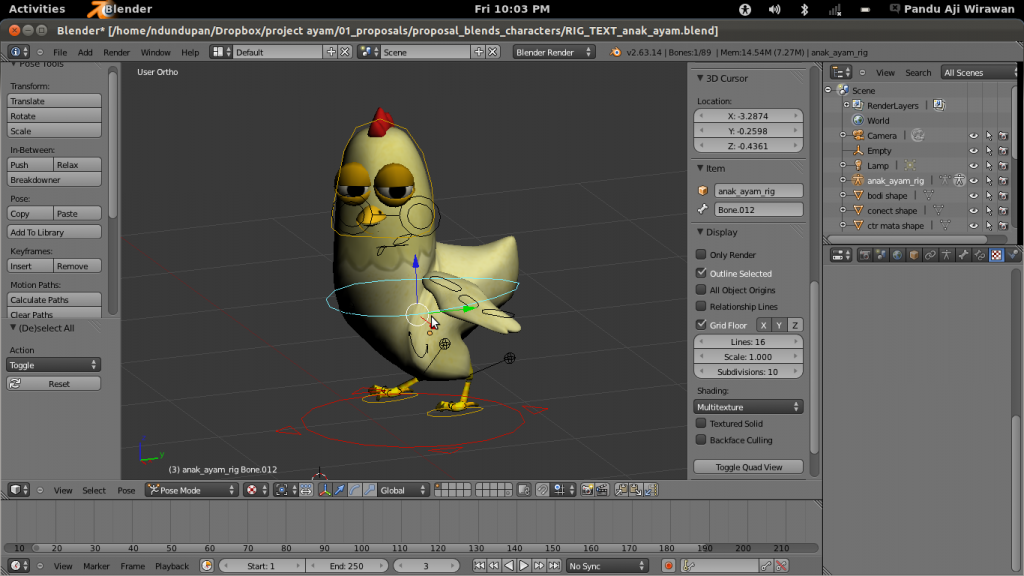Open the Render properties tab camera icon
Viewport: 1024px width, 576px height.
[x=864, y=255]
